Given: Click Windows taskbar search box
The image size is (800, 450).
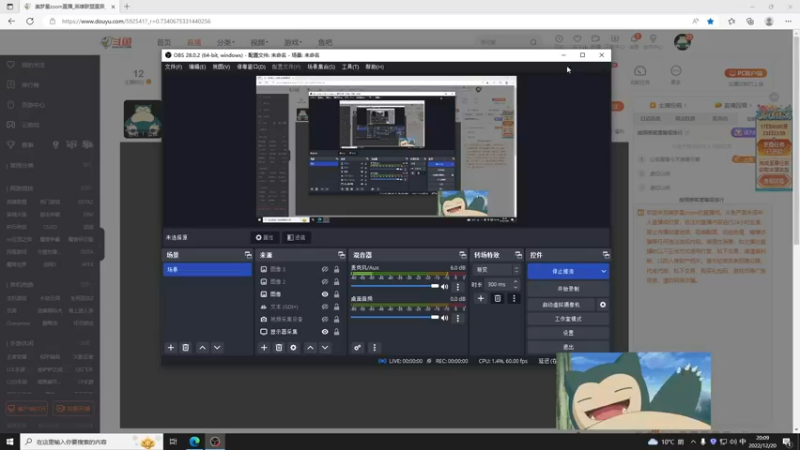Looking at the screenshot, I should 92,441.
